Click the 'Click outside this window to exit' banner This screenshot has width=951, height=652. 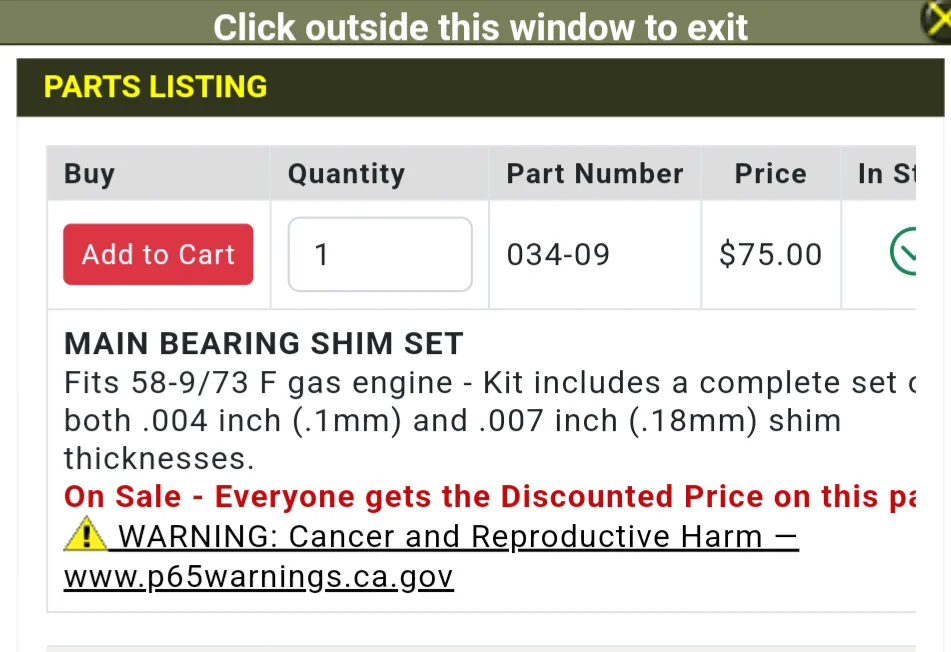click(x=480, y=27)
